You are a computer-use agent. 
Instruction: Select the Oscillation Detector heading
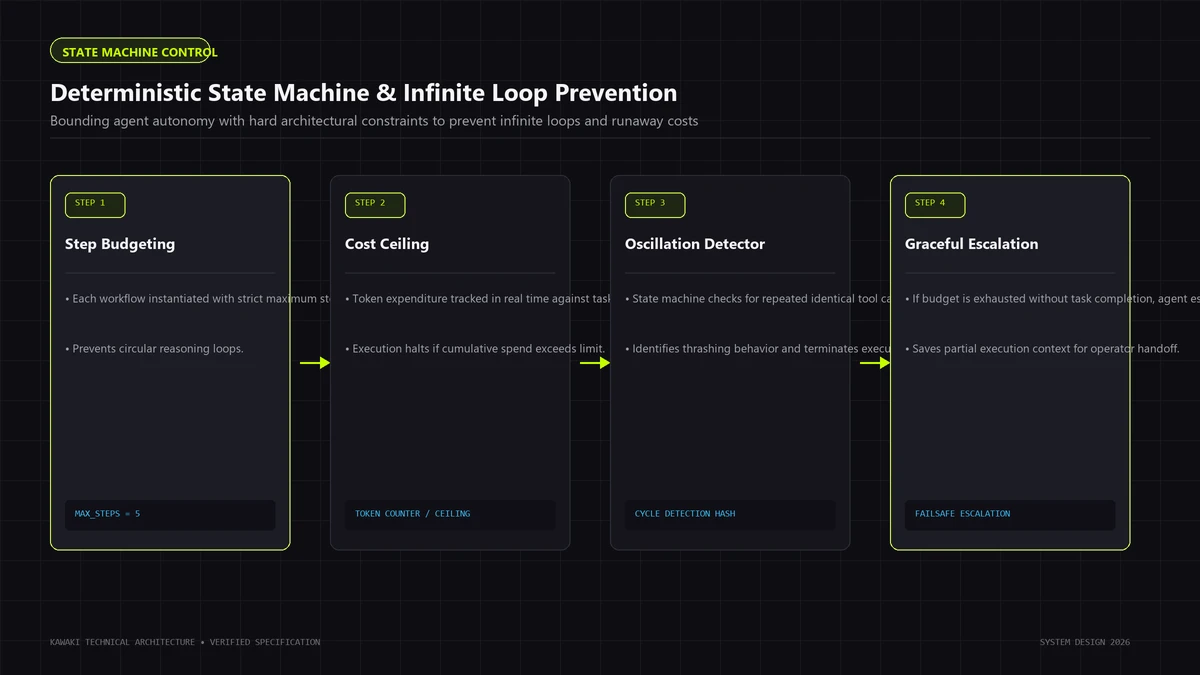pyautogui.click(x=695, y=244)
